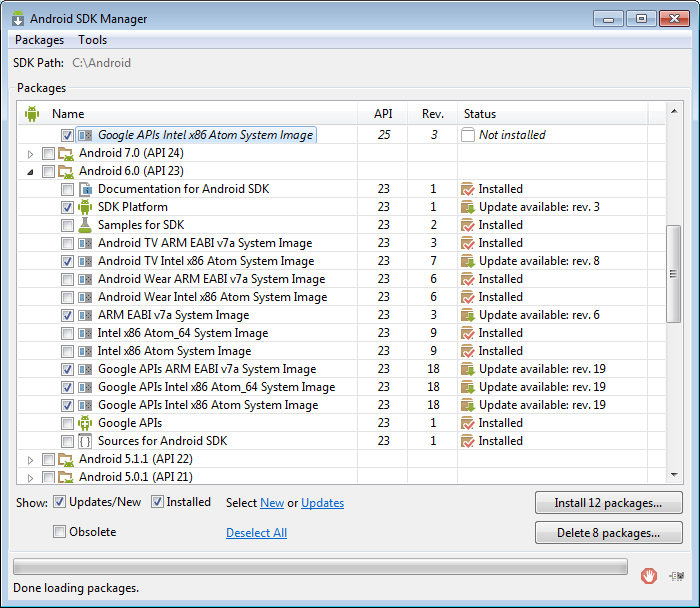Image resolution: width=700 pixels, height=608 pixels.
Task: Expand the Android 5.1.1 (API 22) group
Action: click(31, 459)
